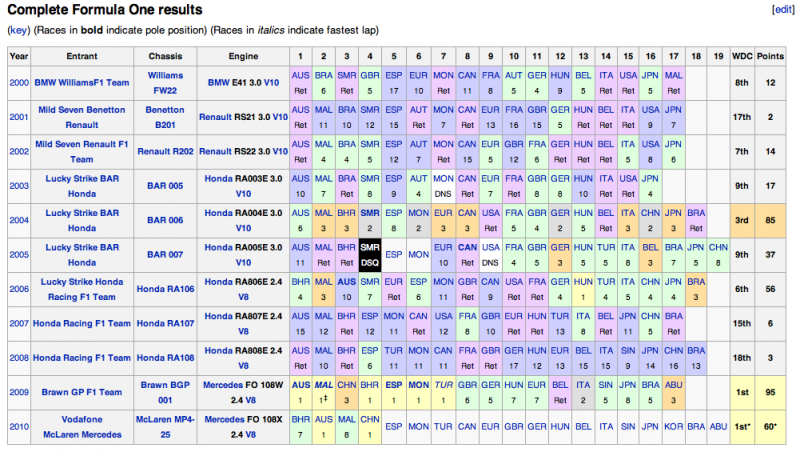This screenshot has height=452, width=800.
Task: Click the McLaren MP4-25 chassis link
Action: point(165,427)
